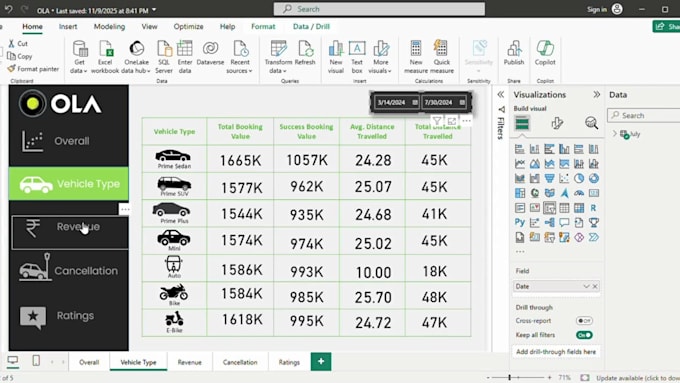This screenshot has height=383, width=680.
Task: Toggle the Keep all filters switch
Action: 584,335
